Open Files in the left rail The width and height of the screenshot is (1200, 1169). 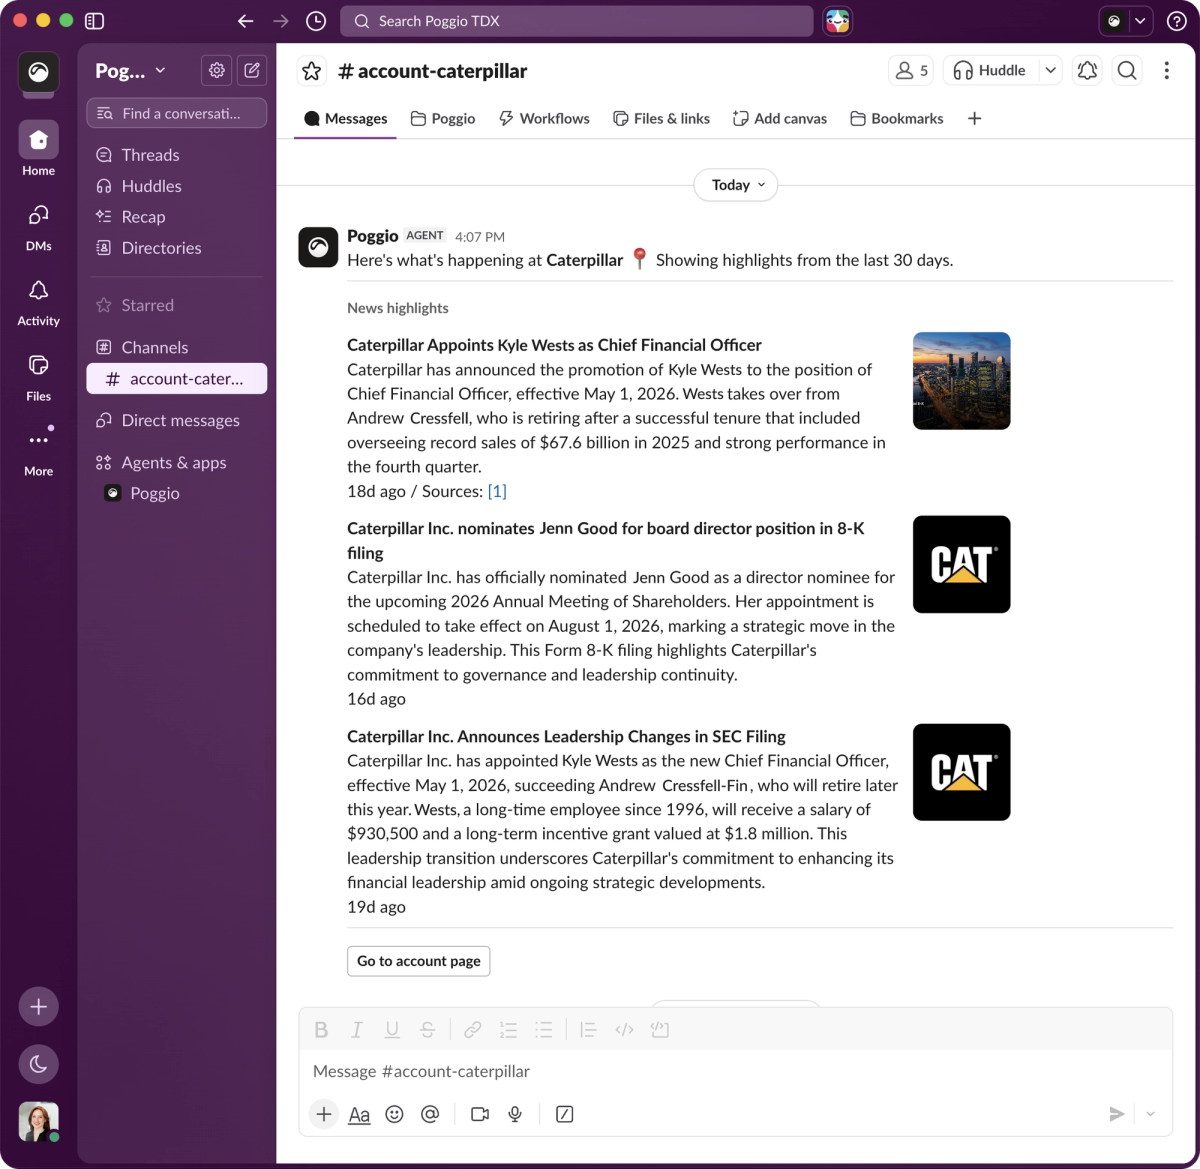pos(39,377)
